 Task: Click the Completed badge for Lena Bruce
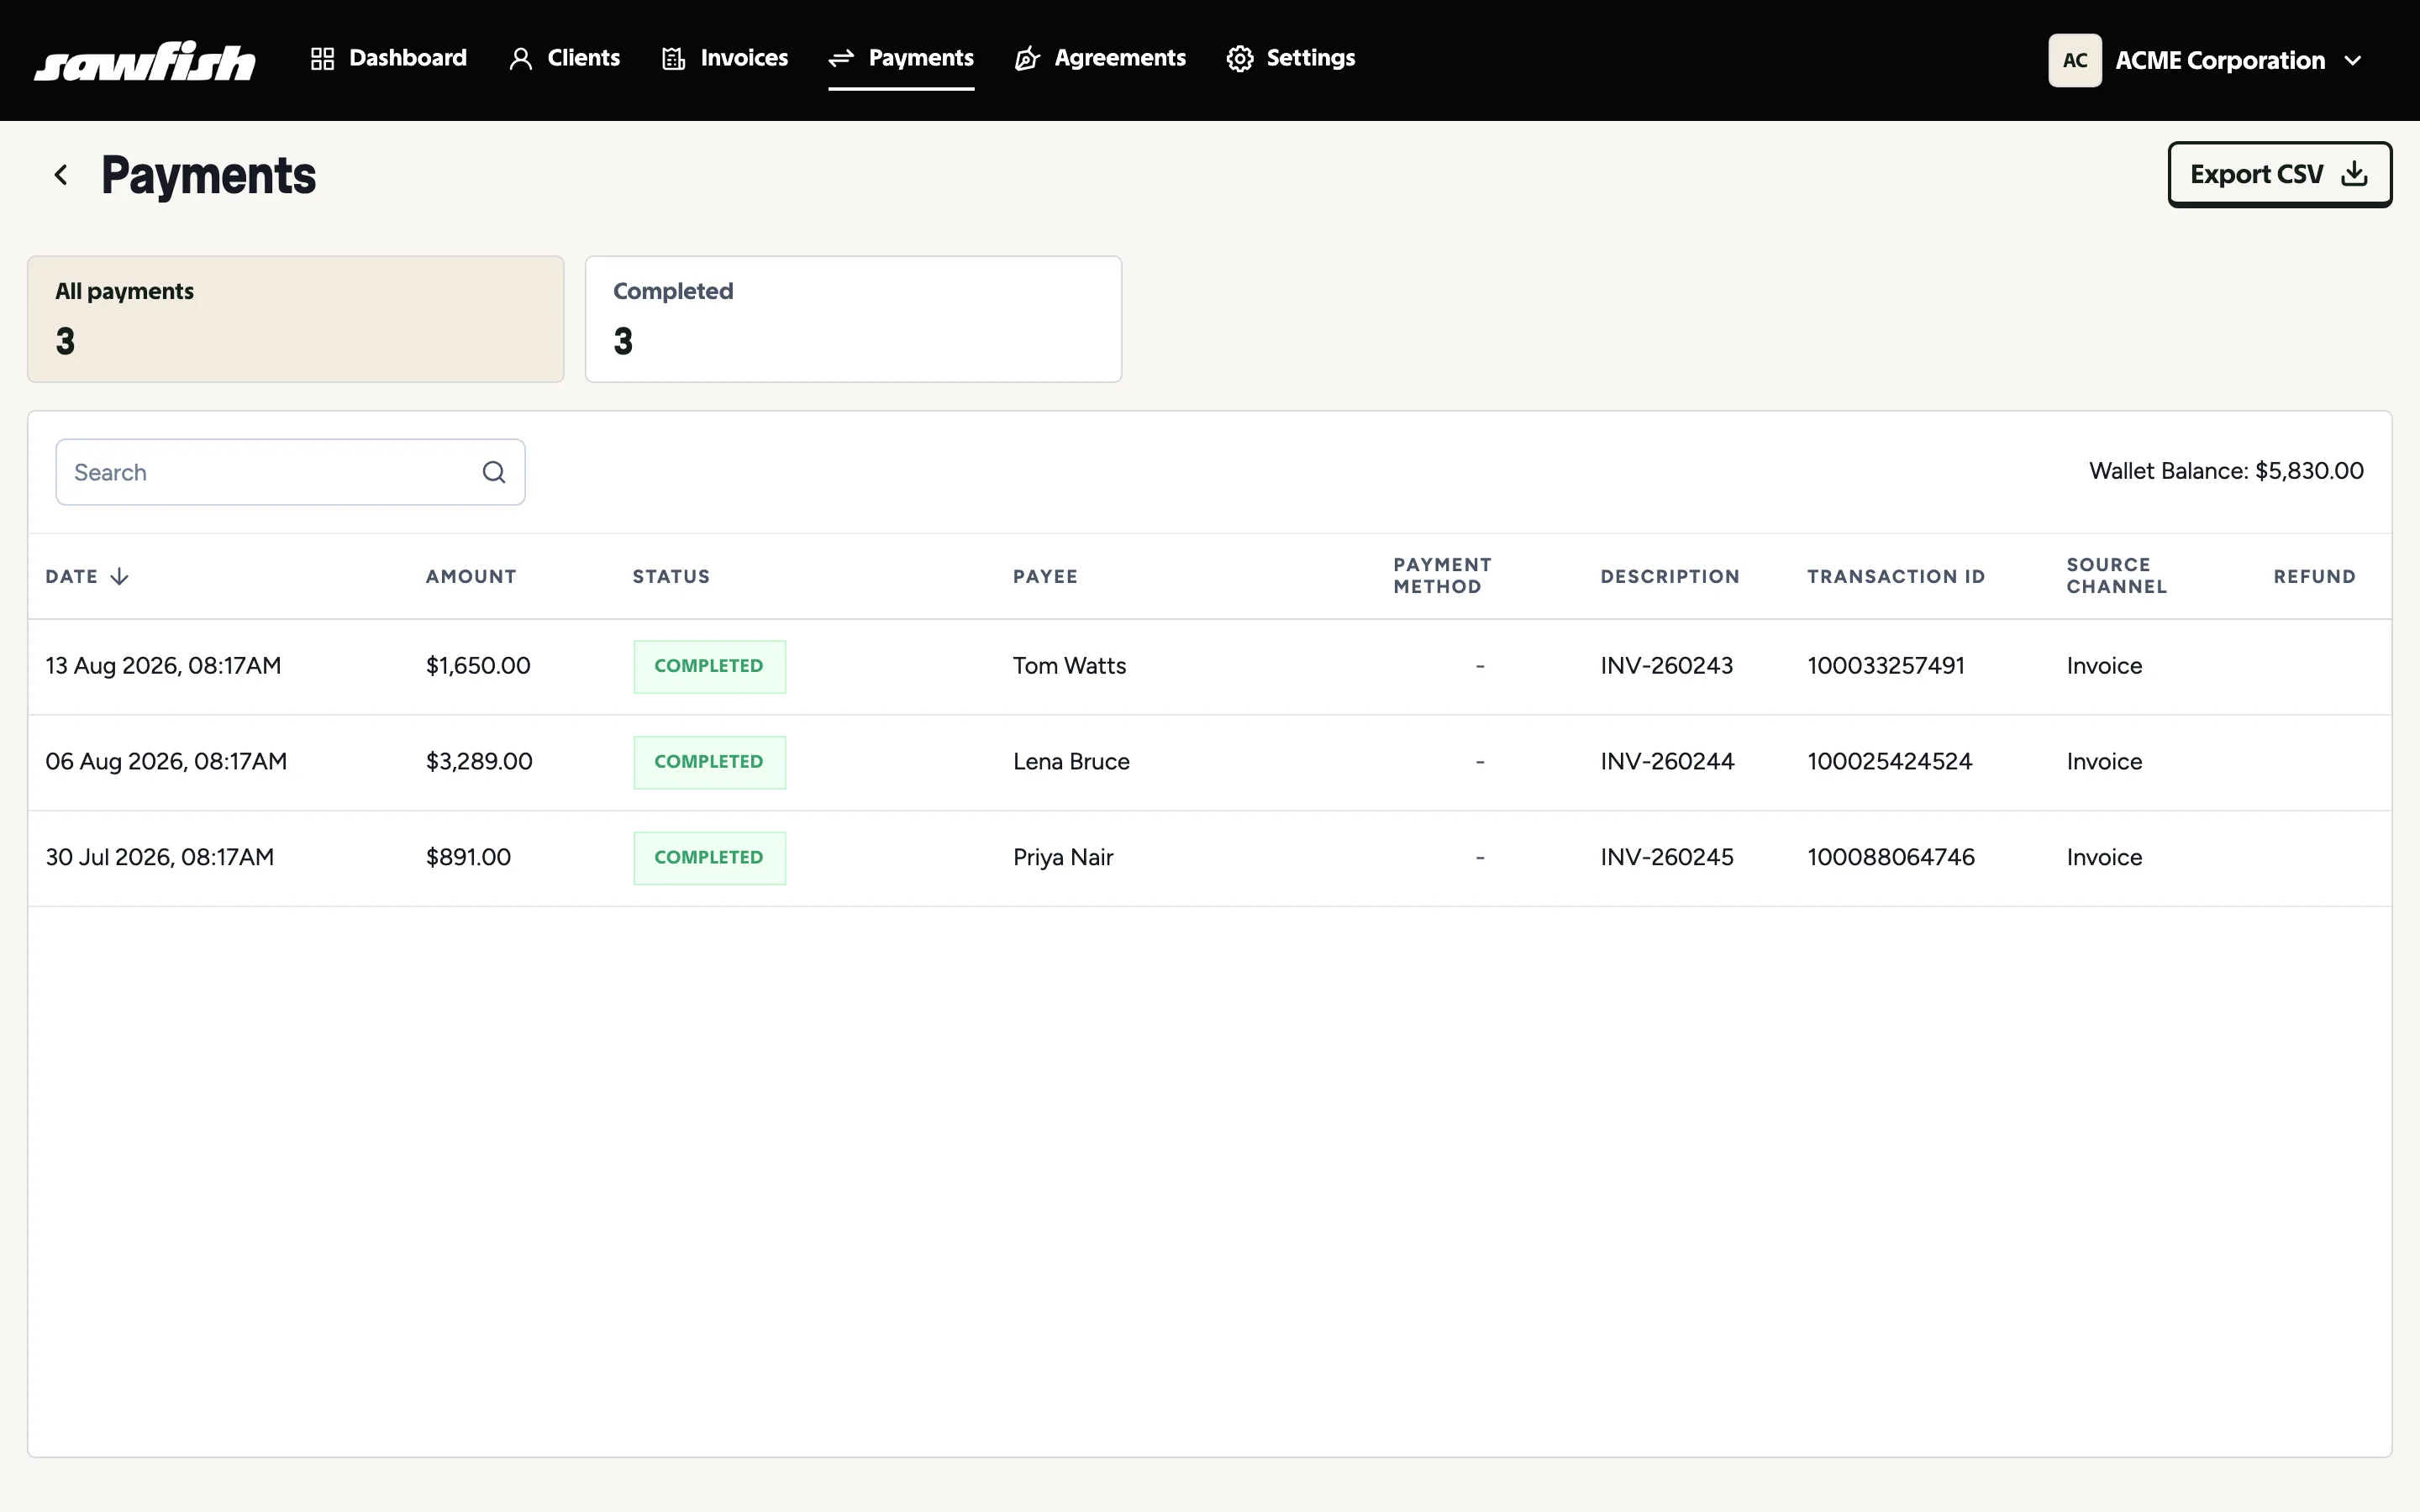pyautogui.click(x=710, y=763)
